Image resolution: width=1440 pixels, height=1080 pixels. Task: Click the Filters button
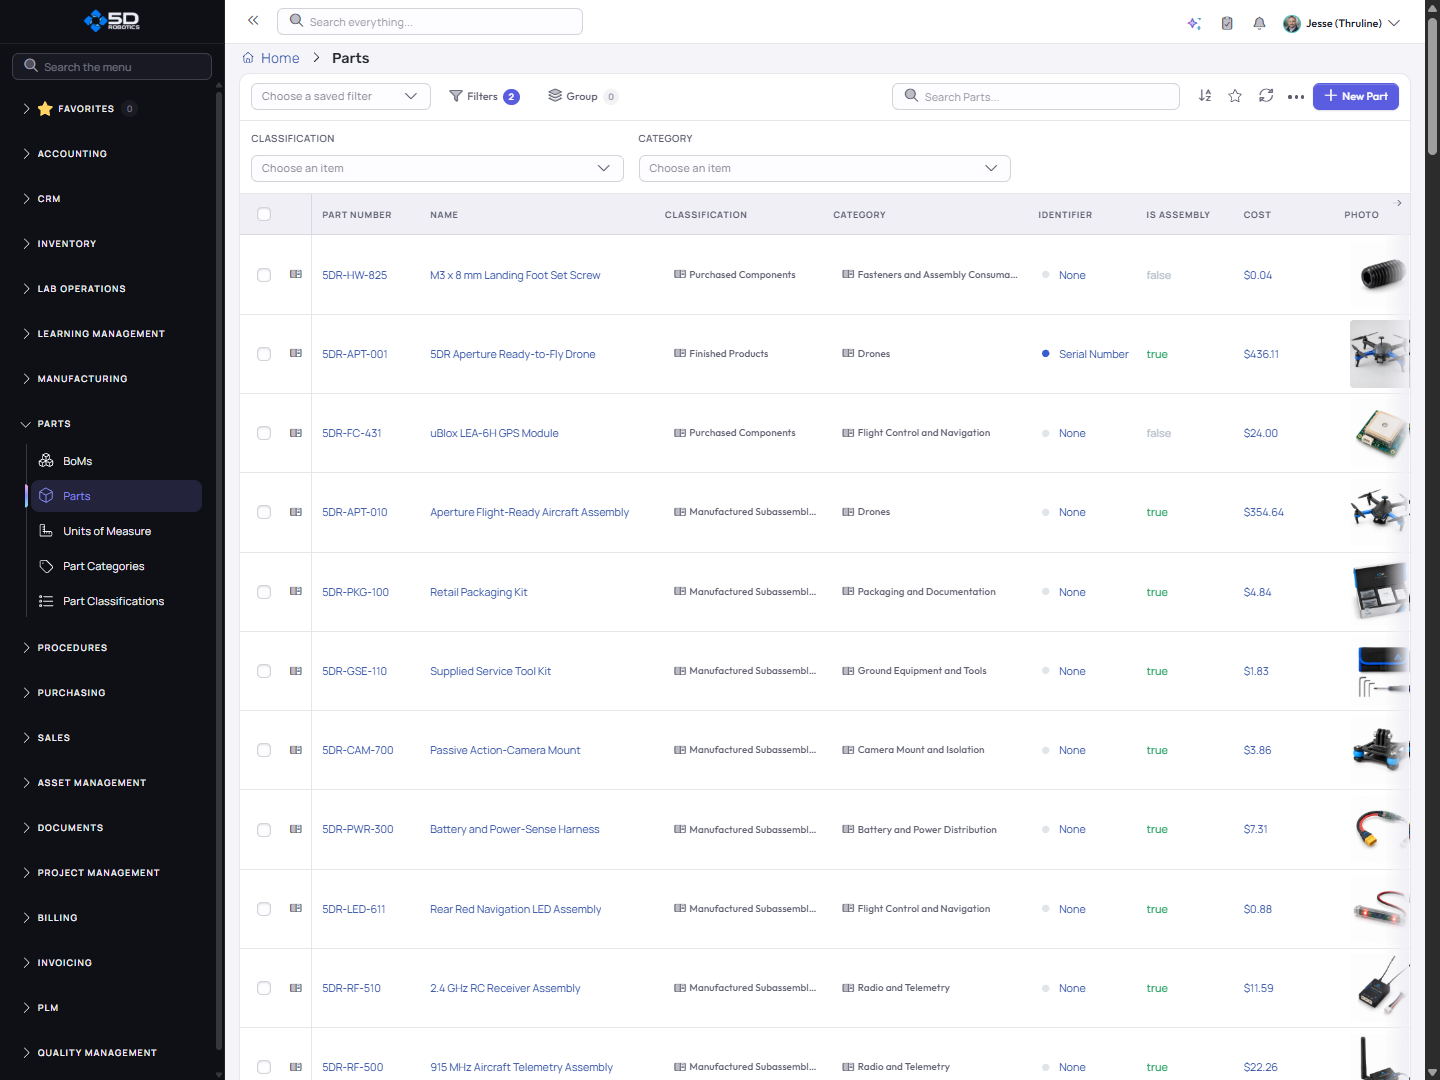(484, 96)
